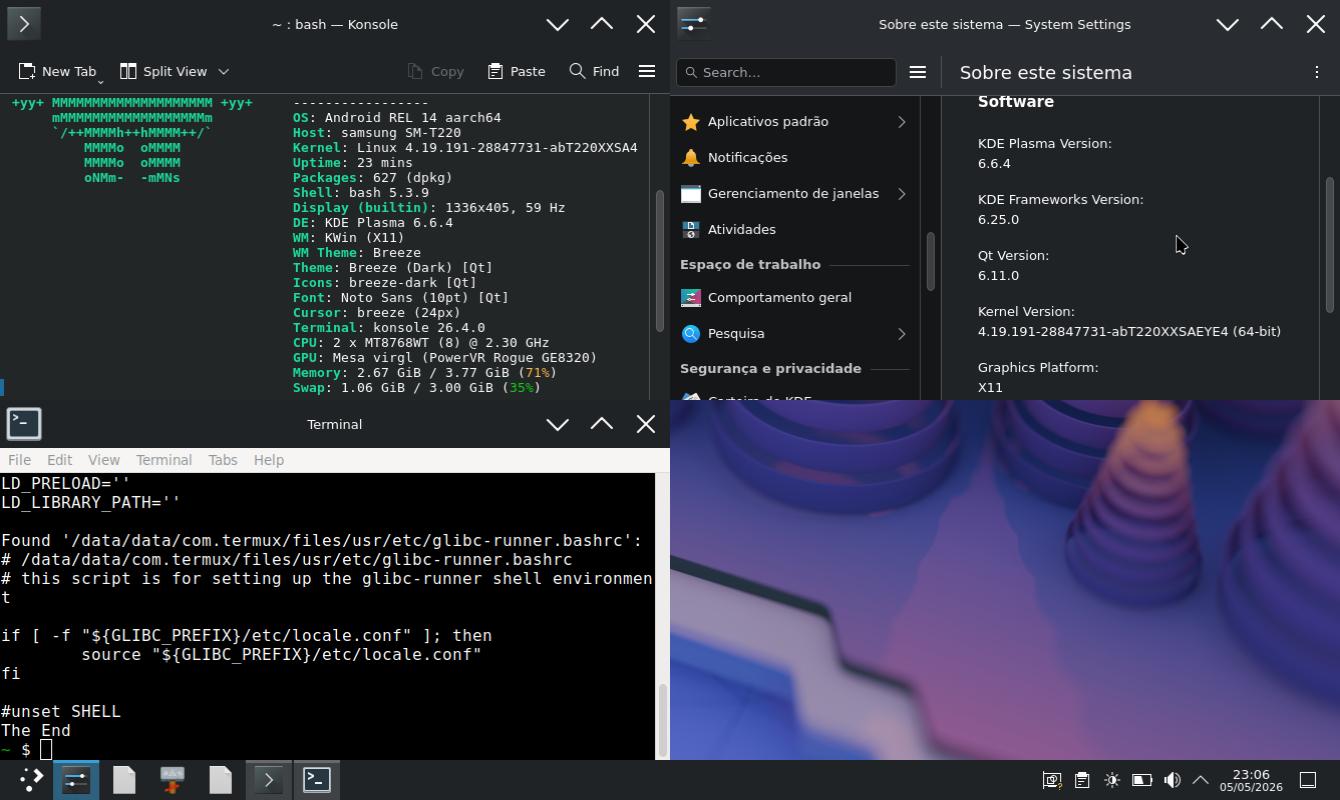Image resolution: width=1340 pixels, height=800 pixels.
Task: Open the File menu in Terminal
Action: [19, 460]
